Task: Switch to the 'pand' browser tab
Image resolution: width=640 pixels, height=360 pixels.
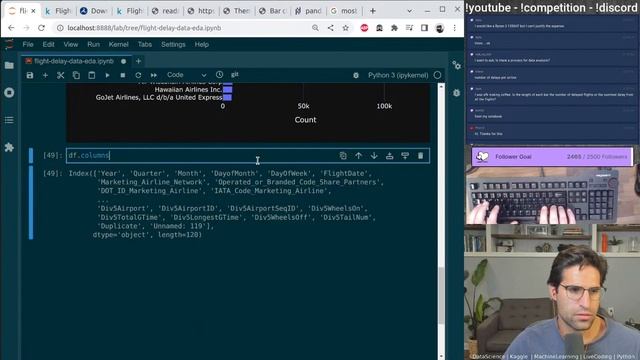Action: click(309, 11)
